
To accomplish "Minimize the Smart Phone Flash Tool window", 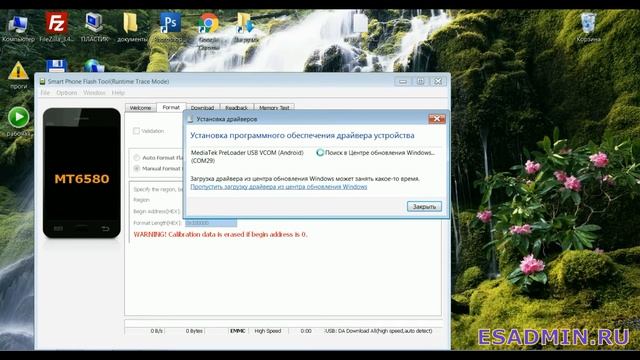I will pos(403,81).
